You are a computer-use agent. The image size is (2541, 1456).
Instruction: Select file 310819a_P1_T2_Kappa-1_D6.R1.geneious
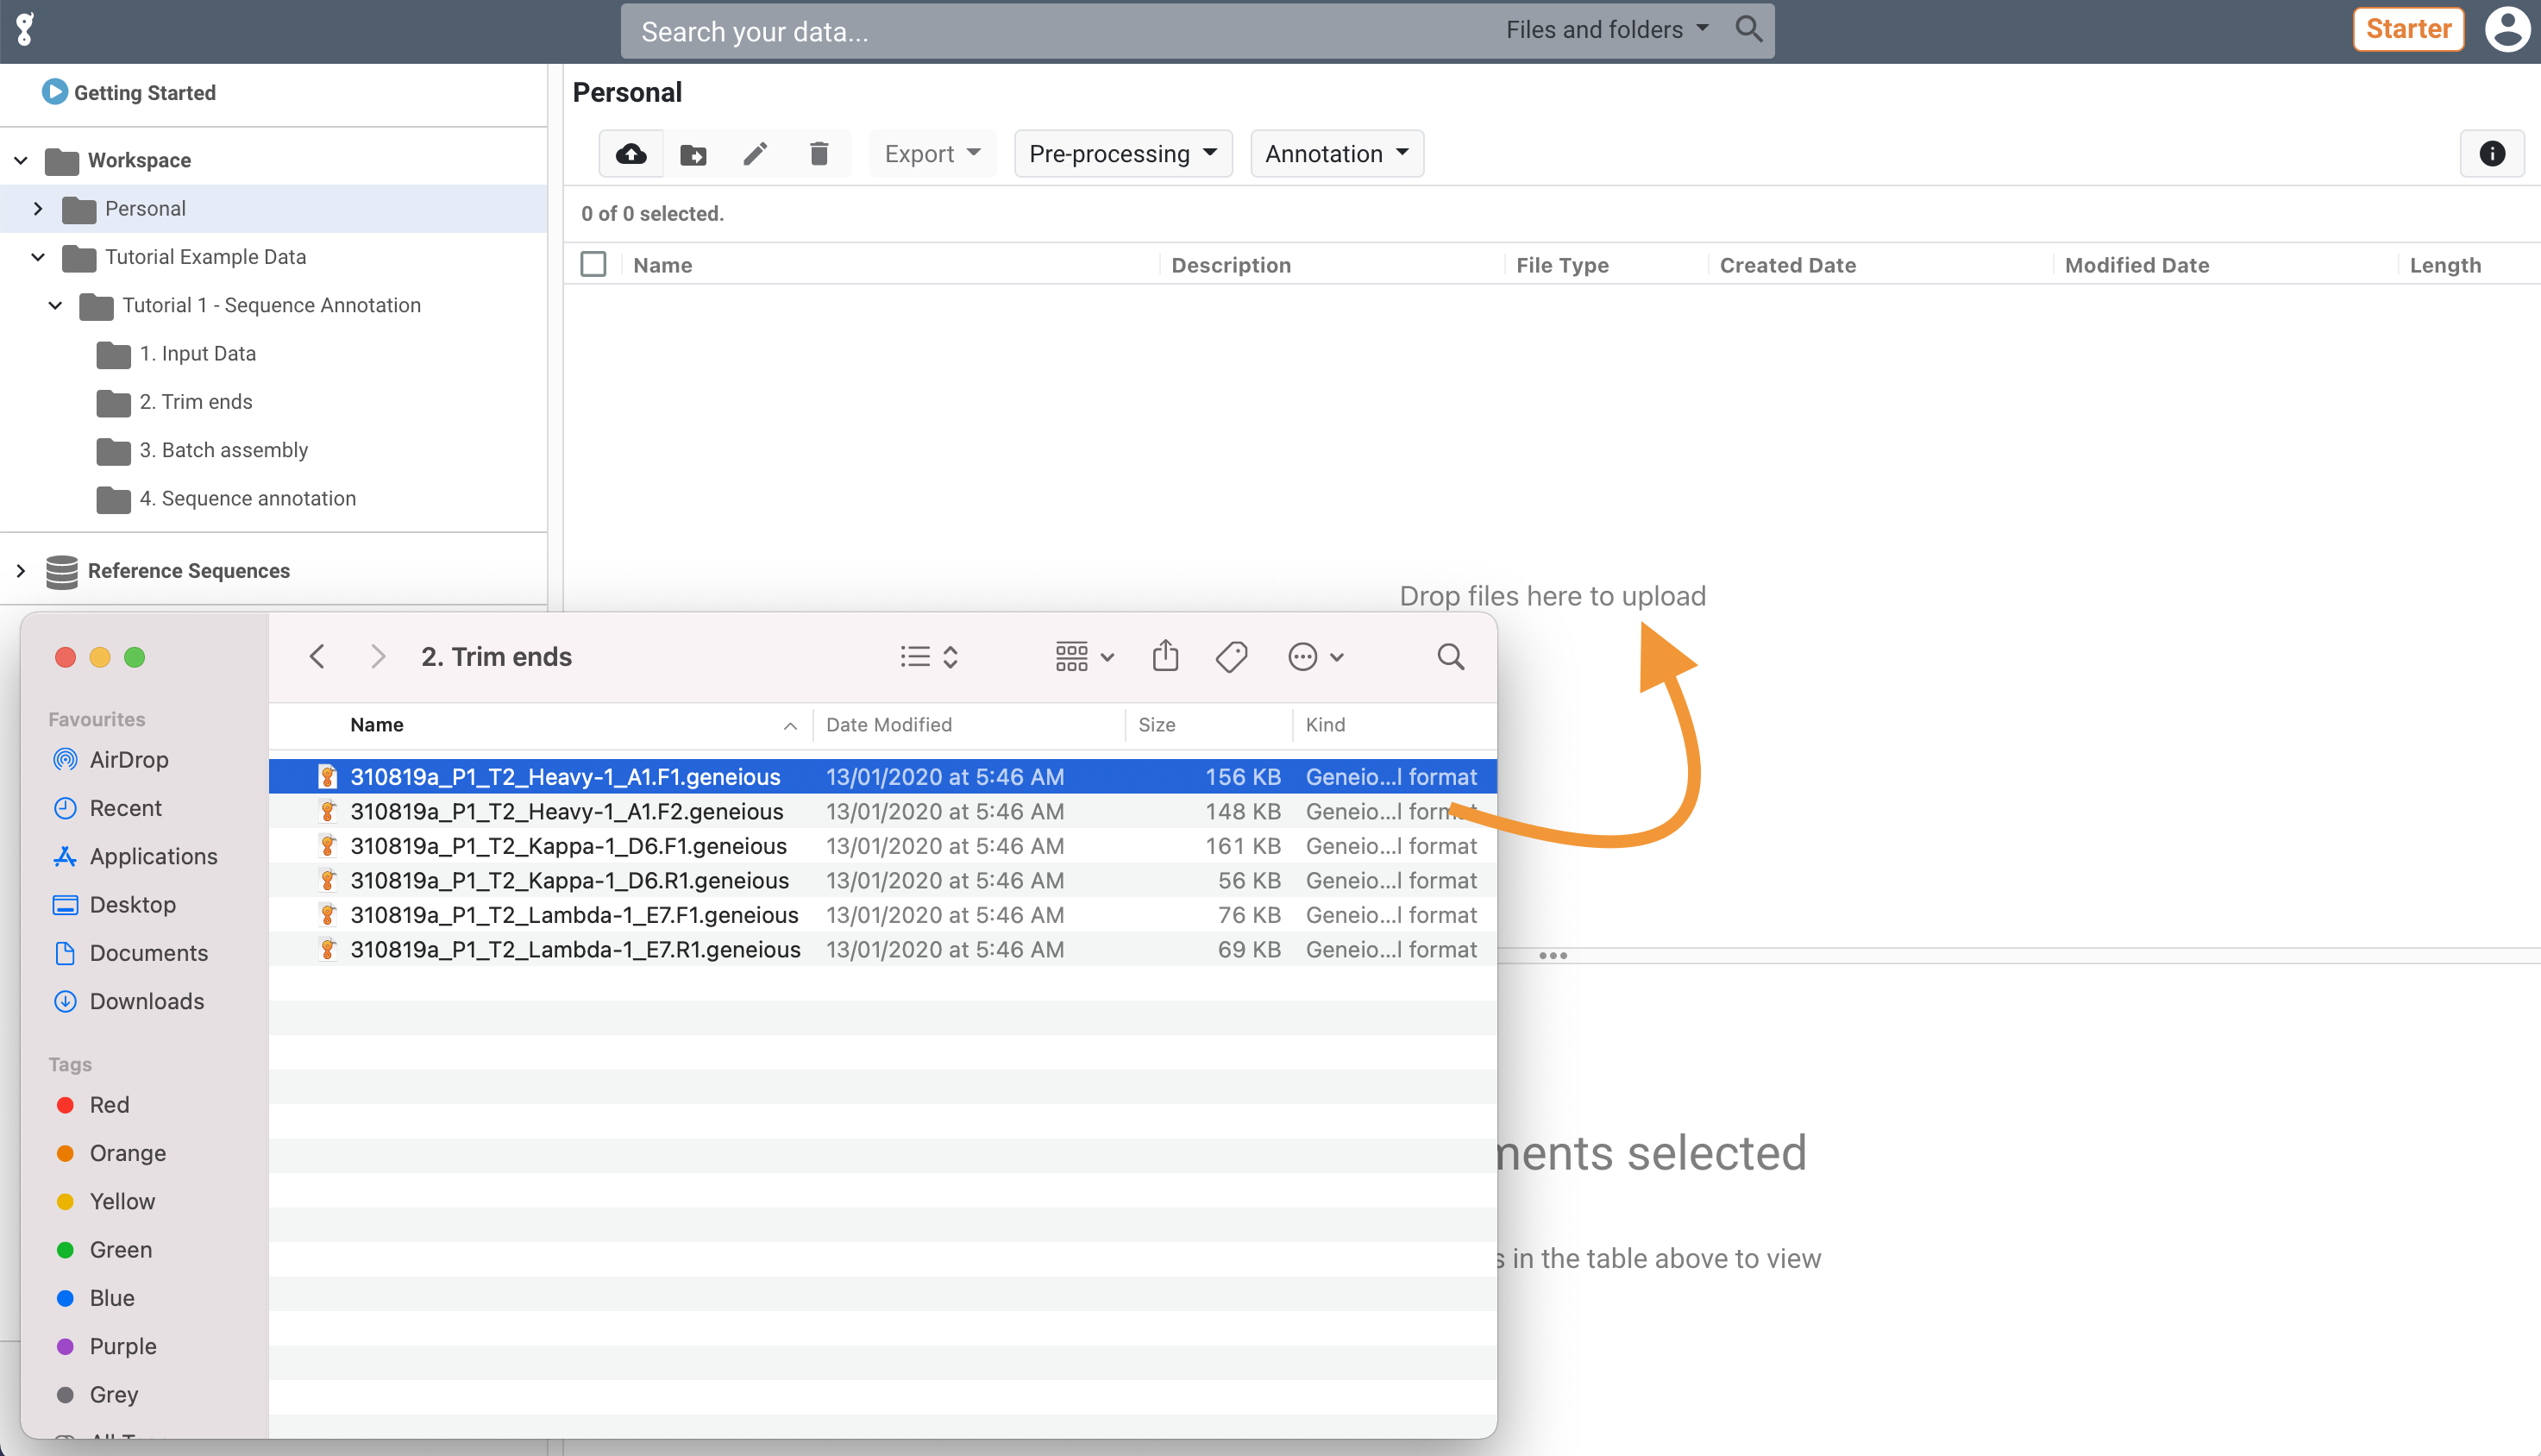[882, 880]
